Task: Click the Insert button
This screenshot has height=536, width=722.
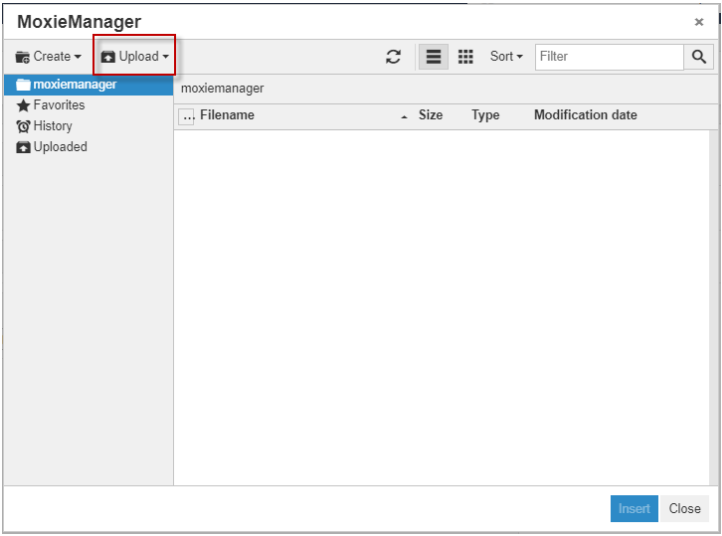Action: click(x=634, y=508)
